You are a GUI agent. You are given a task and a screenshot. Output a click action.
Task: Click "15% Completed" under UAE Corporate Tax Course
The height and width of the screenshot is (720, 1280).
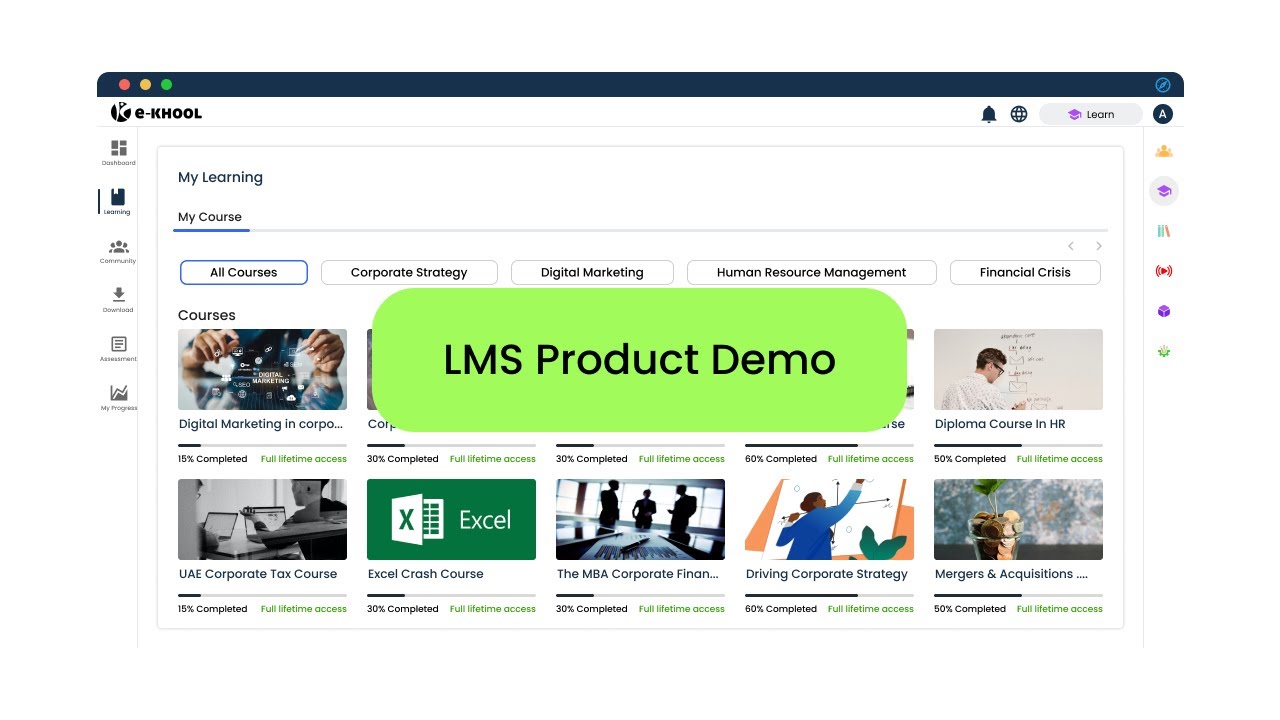point(213,609)
